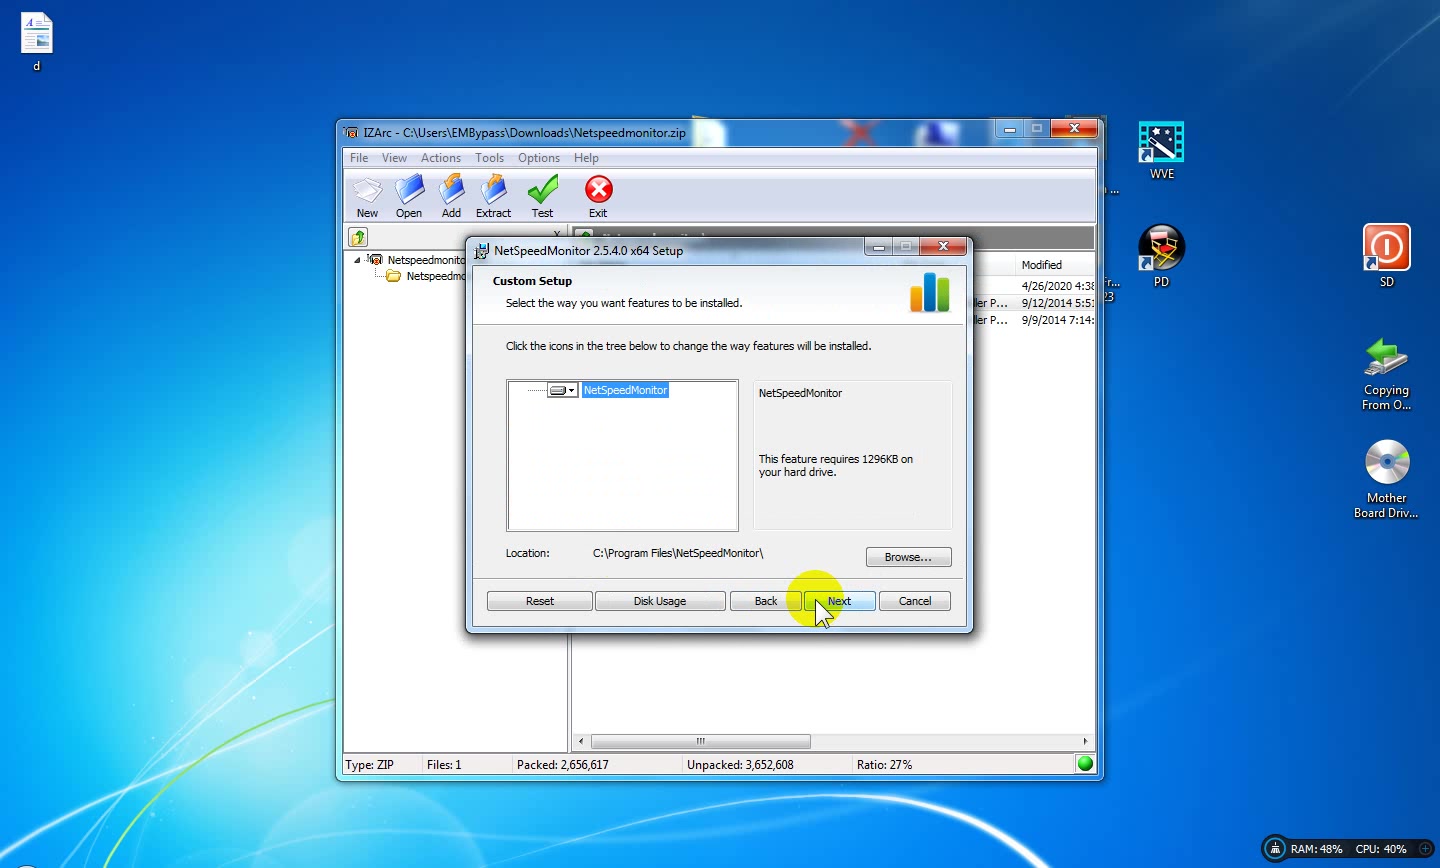The image size is (1440, 868).
Task: Open the Actions menu
Action: click(441, 158)
